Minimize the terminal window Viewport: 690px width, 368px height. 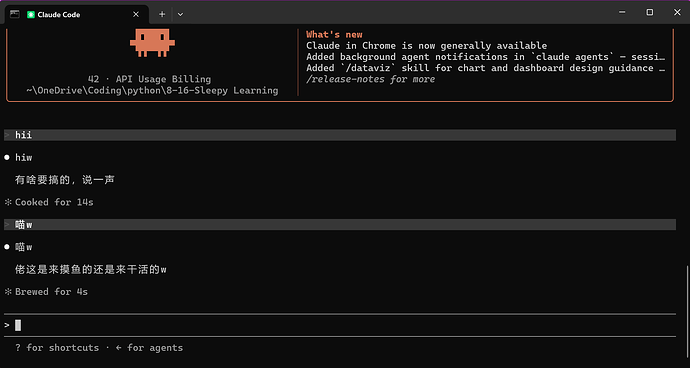tap(622, 12)
